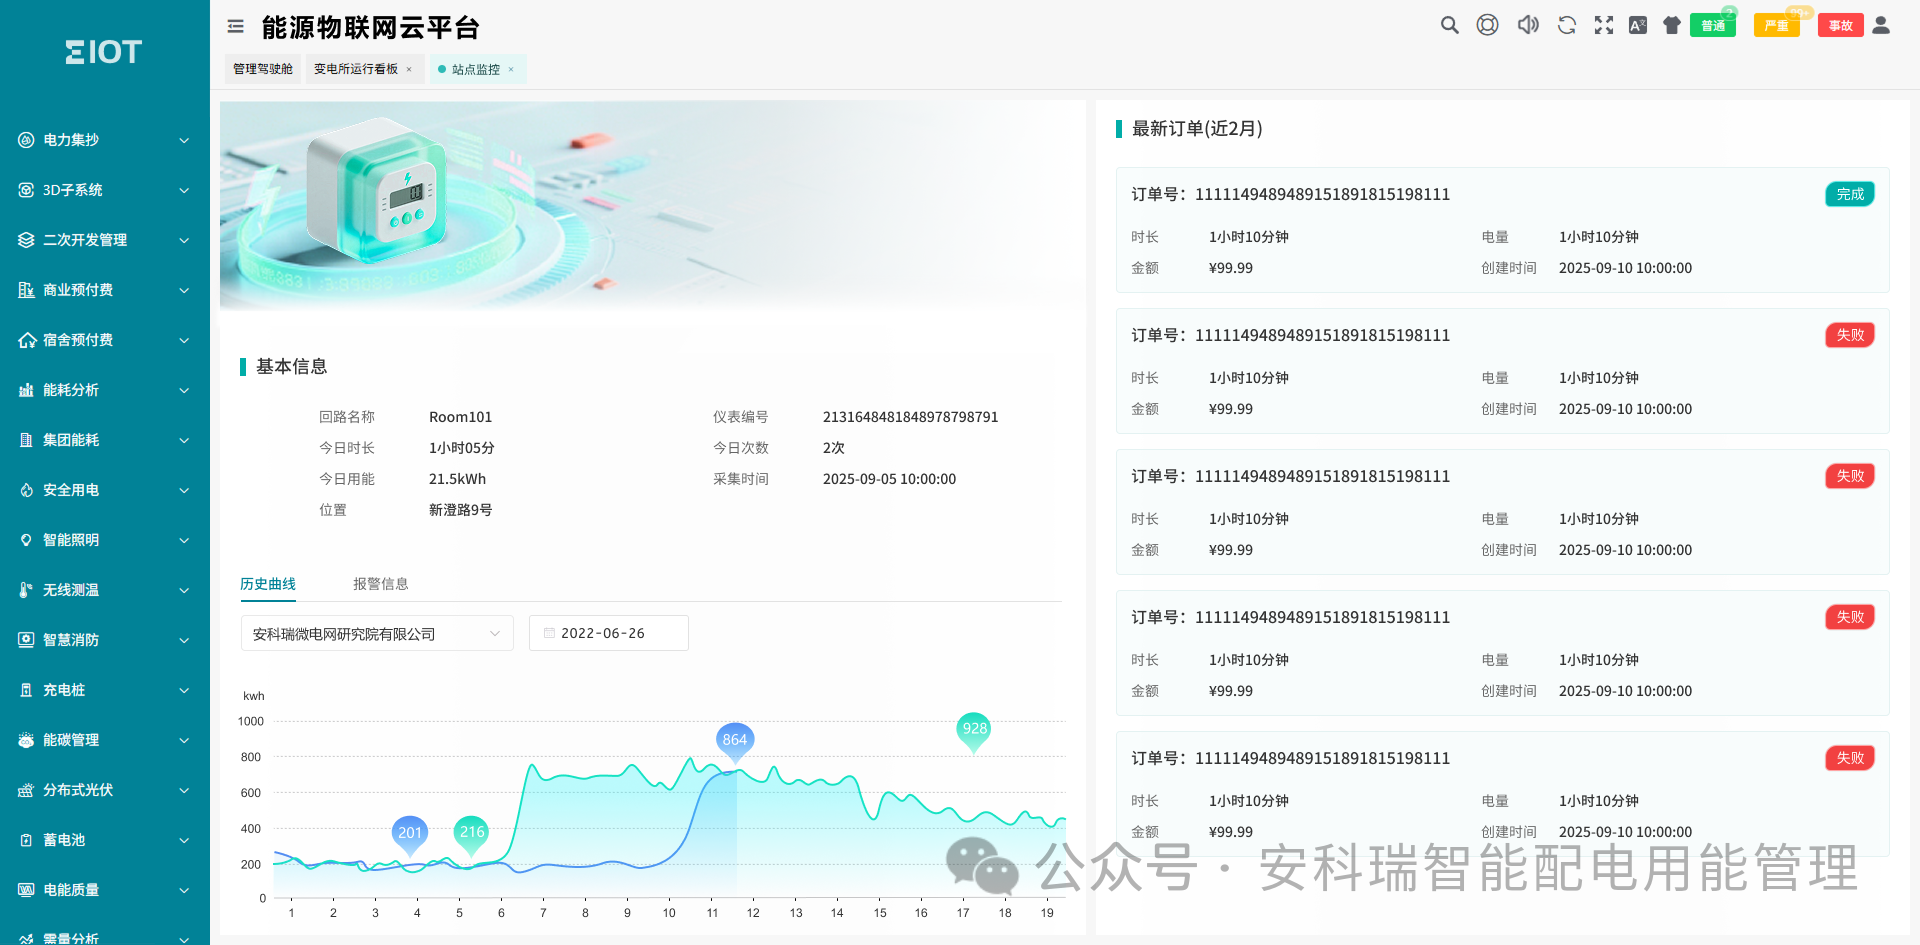Close the 站点监控 tab
The width and height of the screenshot is (1920, 945).
point(511,69)
